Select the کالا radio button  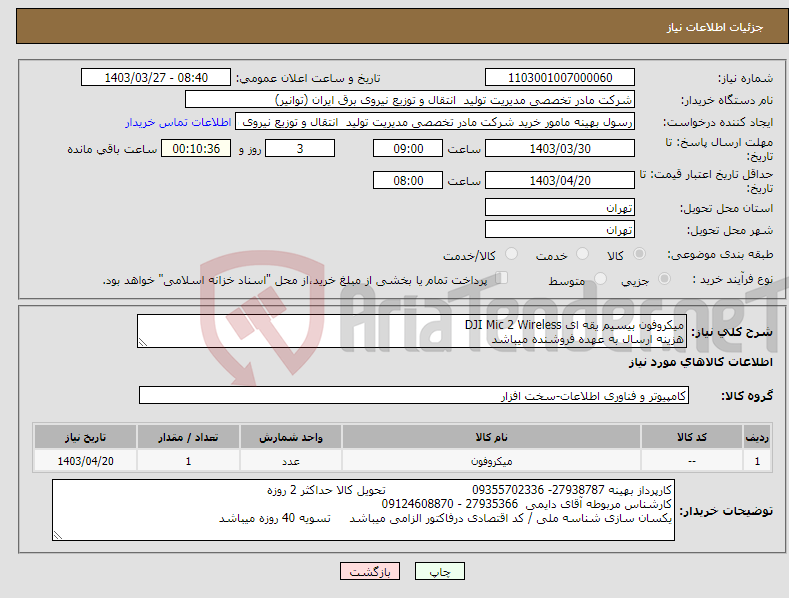coord(639,254)
